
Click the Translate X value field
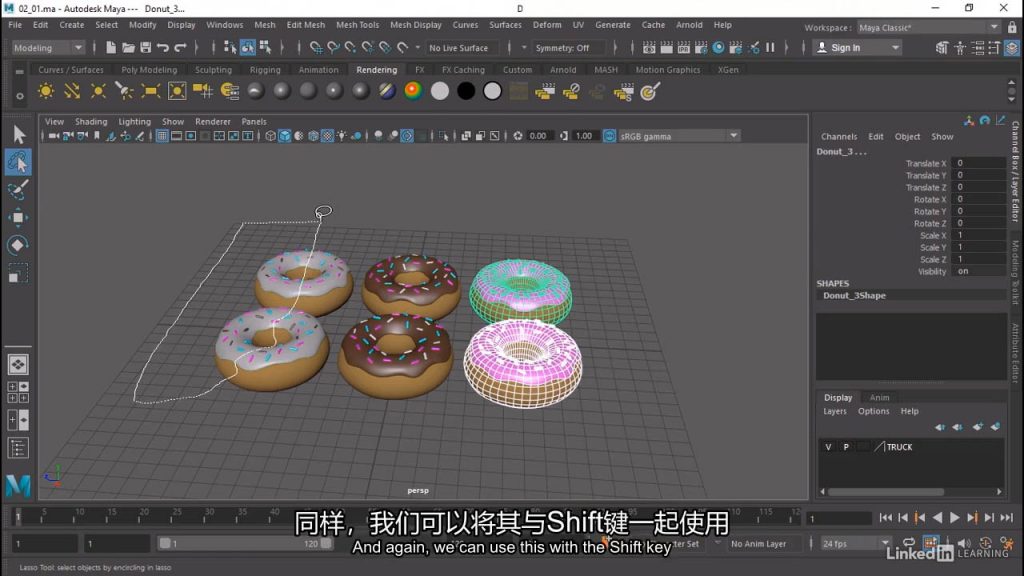point(978,163)
